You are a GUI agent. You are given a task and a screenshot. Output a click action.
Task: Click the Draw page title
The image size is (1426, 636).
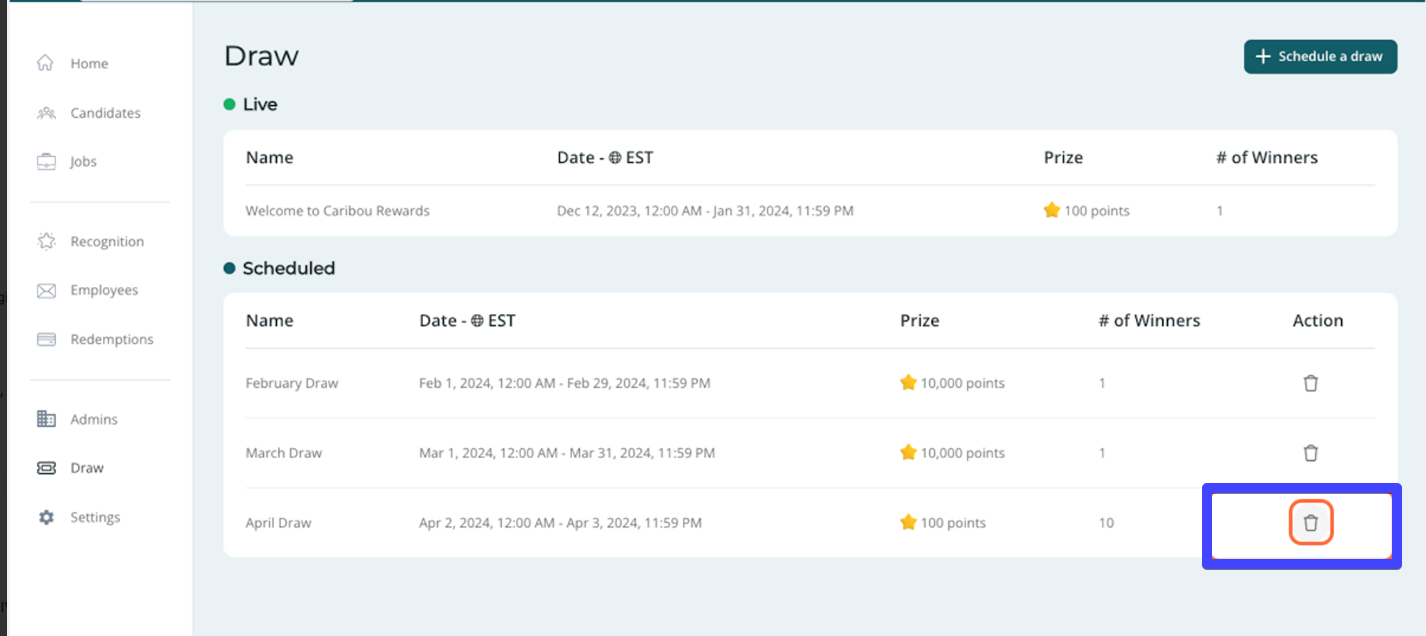tap(261, 56)
